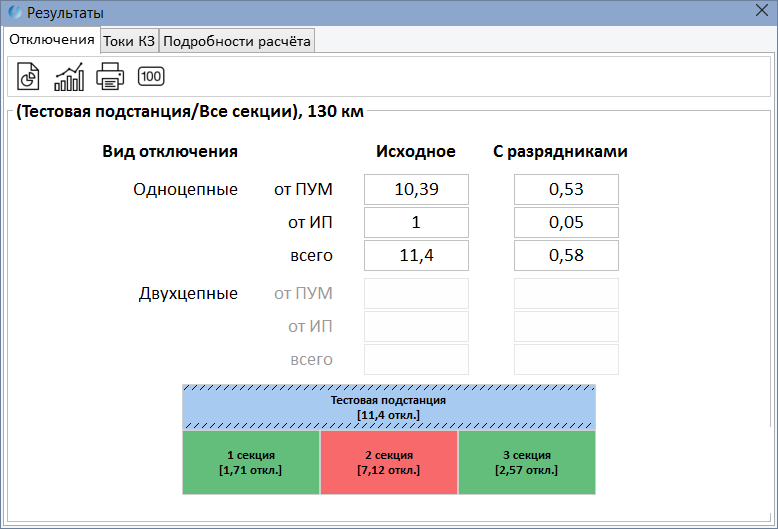Open the pie chart report icon

click(29, 76)
